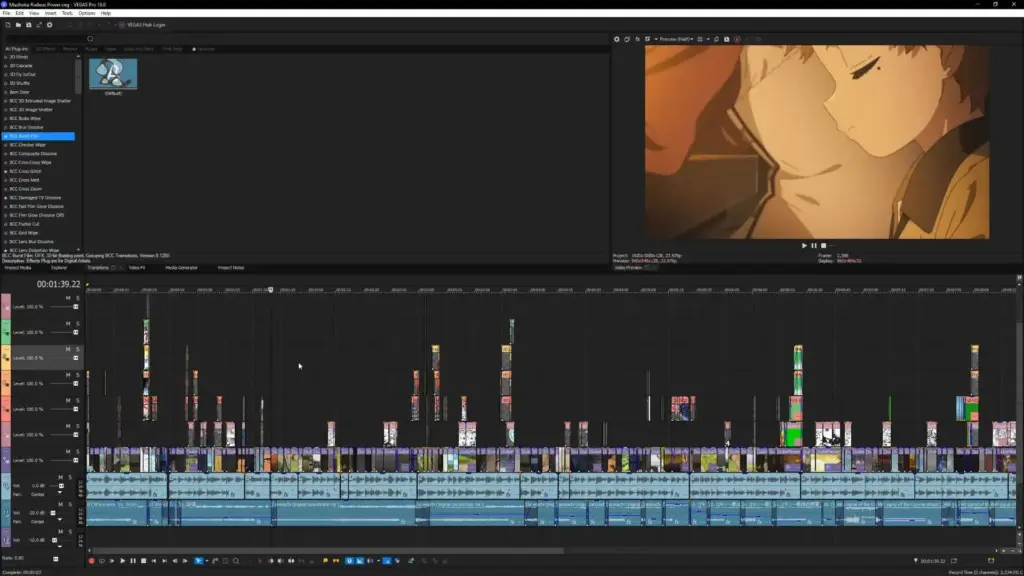The image size is (1024, 576).
Task: Copy preview snapshot to clipboard
Action: (716, 39)
